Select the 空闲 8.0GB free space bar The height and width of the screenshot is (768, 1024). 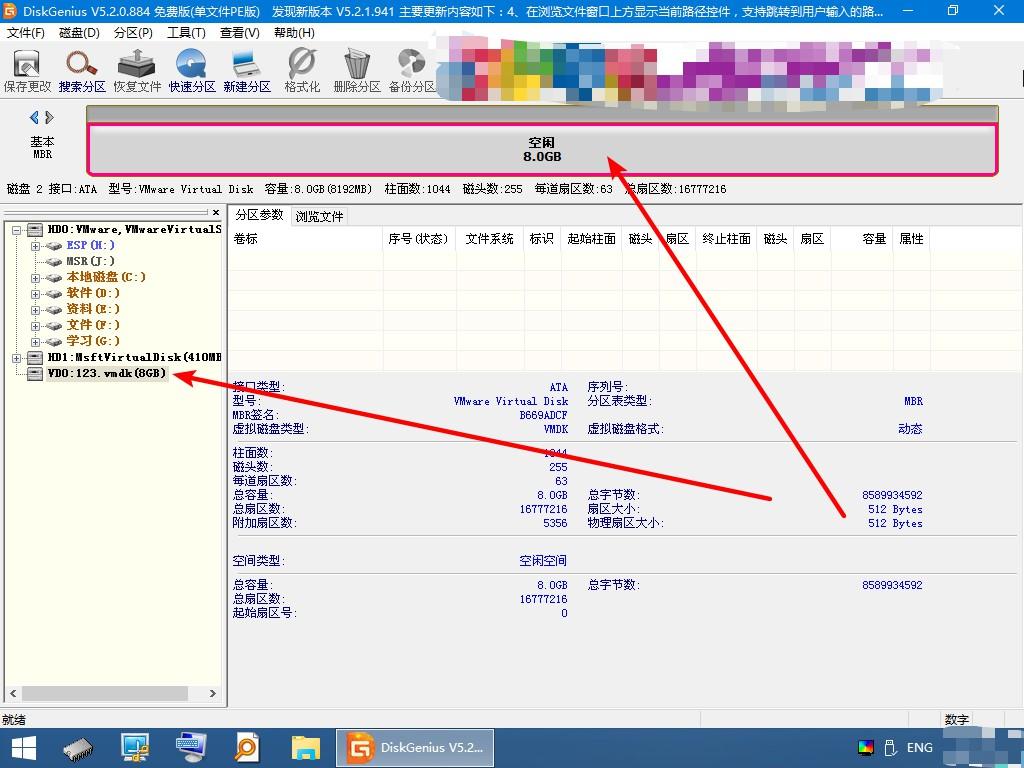point(545,148)
